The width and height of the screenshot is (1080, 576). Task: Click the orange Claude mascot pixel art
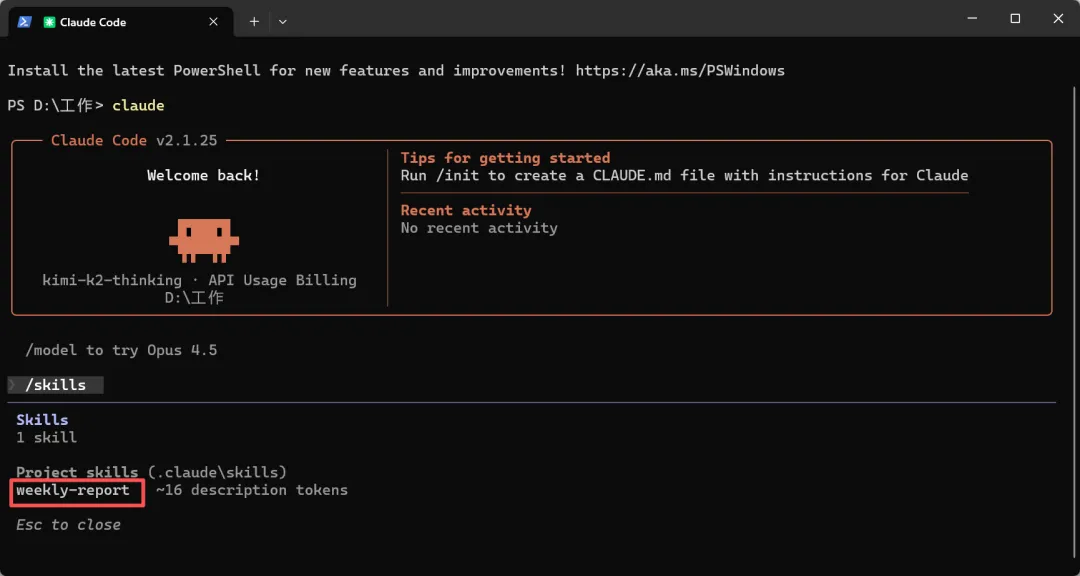(204, 239)
